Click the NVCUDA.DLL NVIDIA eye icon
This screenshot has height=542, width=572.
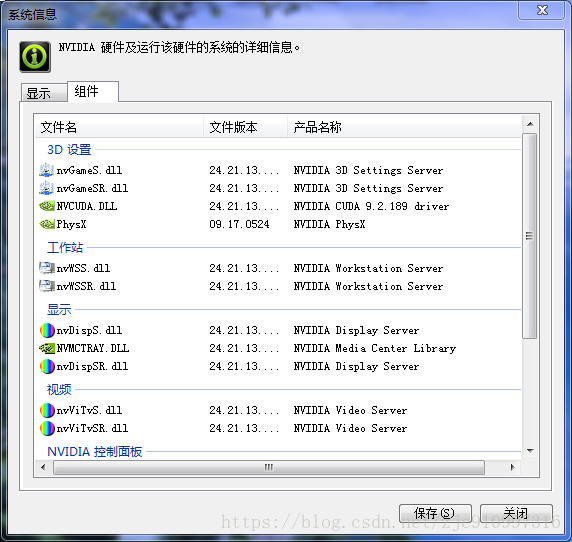coord(47,206)
